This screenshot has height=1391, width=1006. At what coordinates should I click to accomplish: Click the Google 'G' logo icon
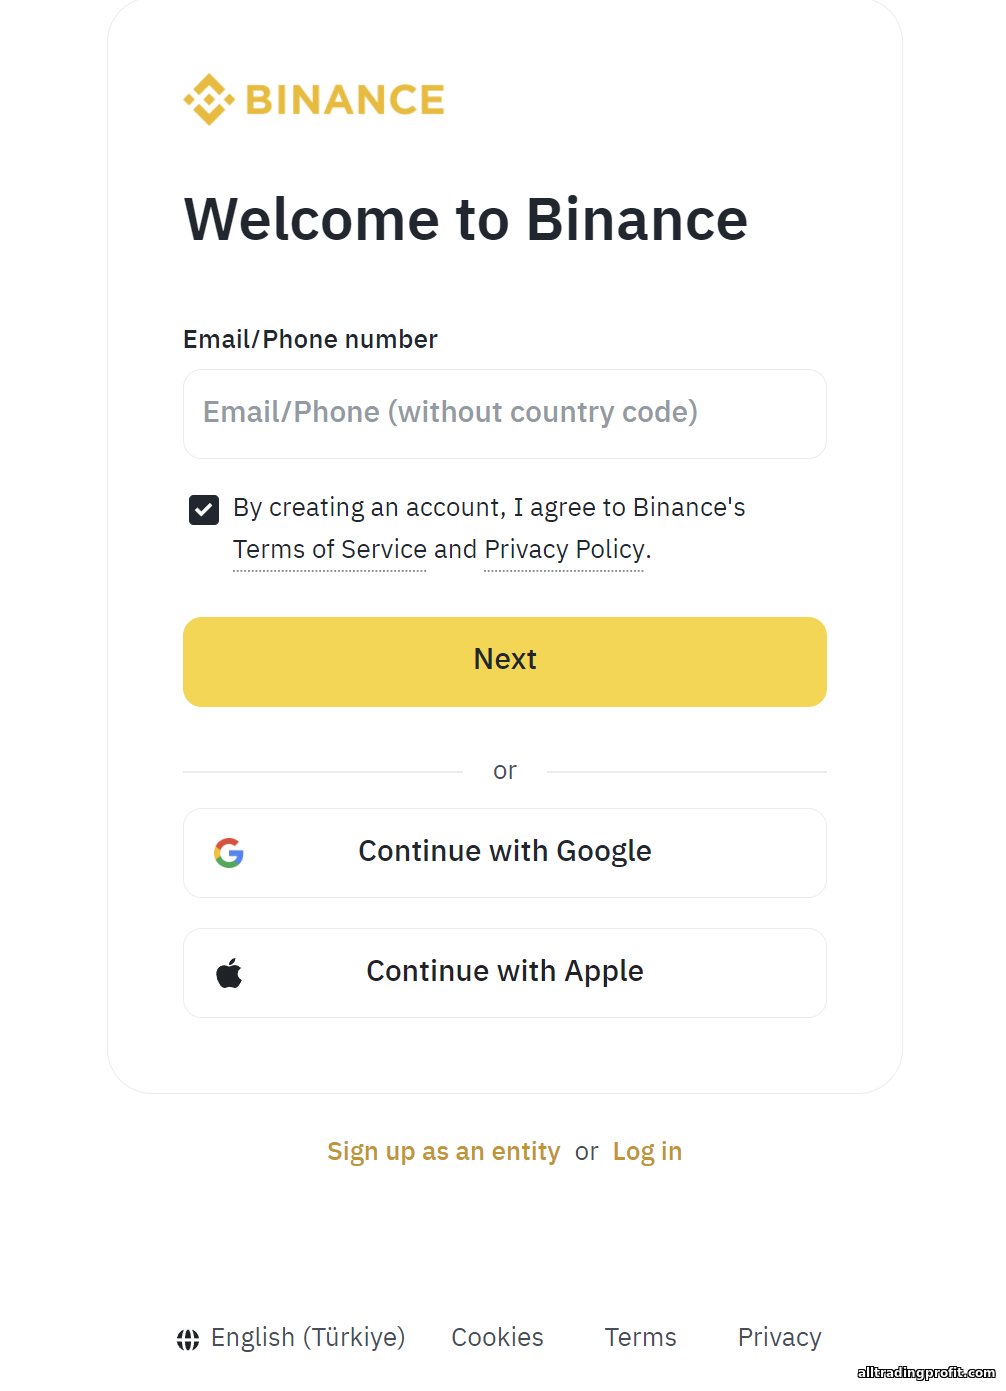point(229,853)
